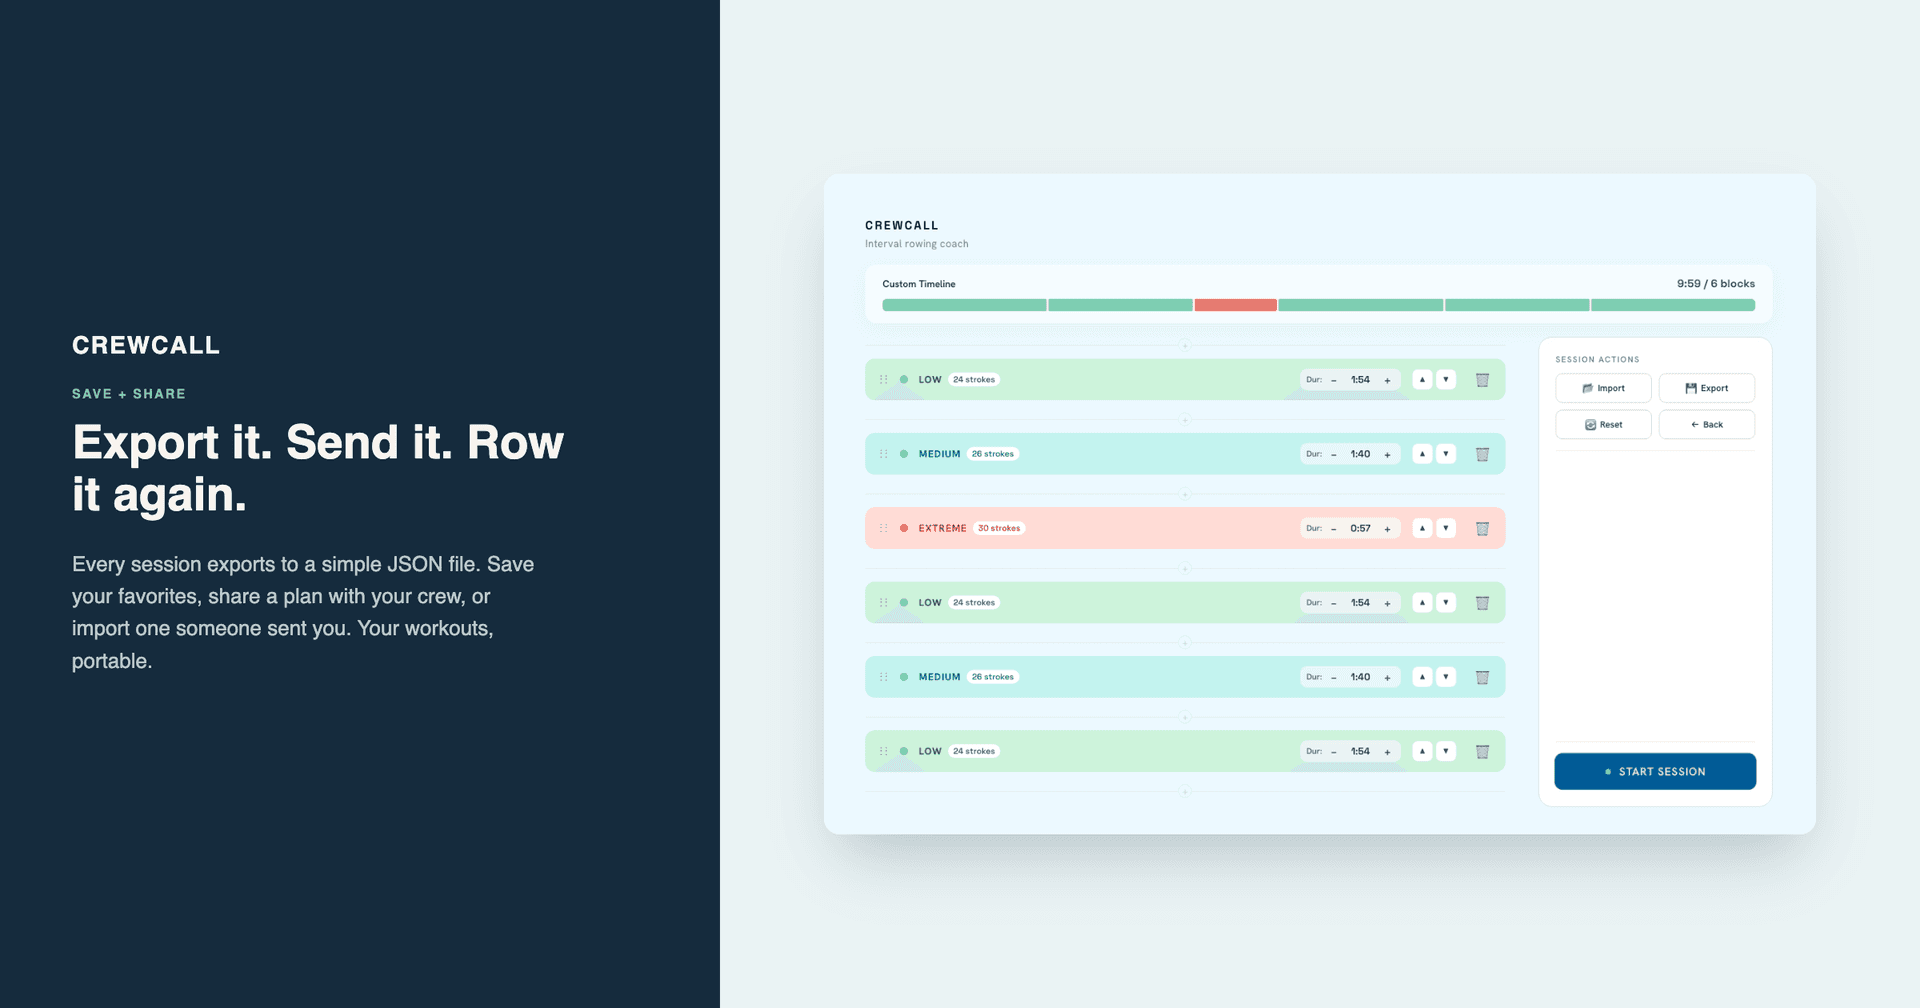The height and width of the screenshot is (1008, 1920).
Task: Move the EXTREME block down
Action: coord(1446,528)
